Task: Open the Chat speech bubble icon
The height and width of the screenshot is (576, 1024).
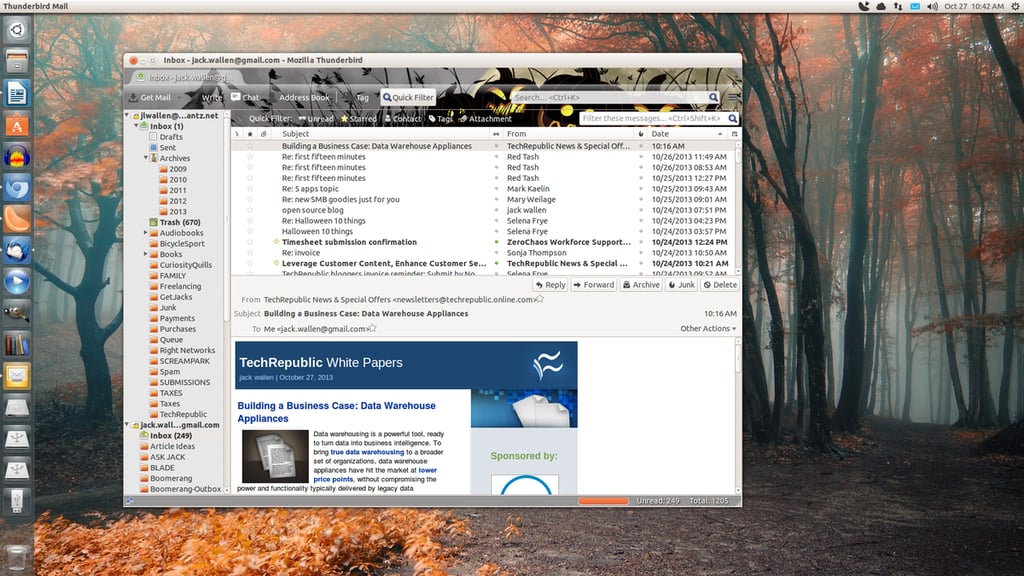Action: (236, 97)
